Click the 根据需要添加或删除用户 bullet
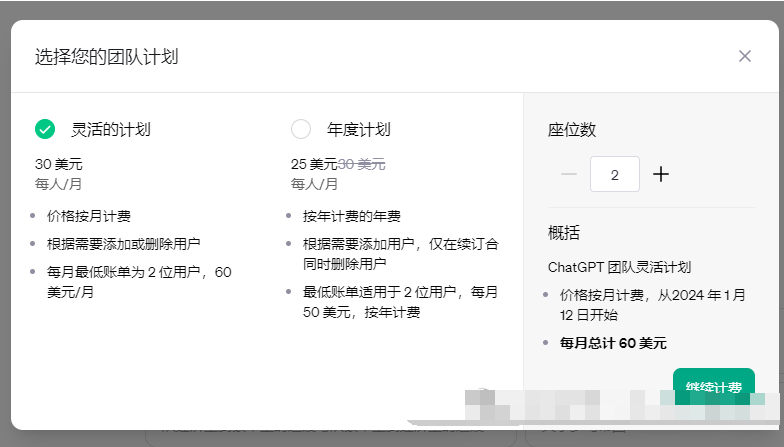784x447 pixels. pyautogui.click(x=124, y=244)
